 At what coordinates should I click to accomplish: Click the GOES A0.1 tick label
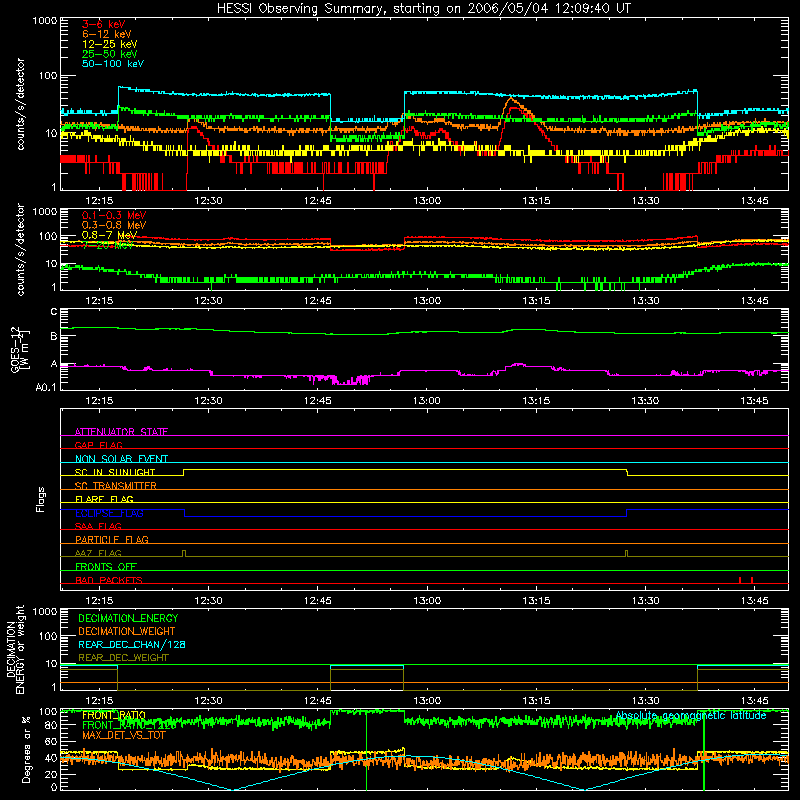click(46, 388)
